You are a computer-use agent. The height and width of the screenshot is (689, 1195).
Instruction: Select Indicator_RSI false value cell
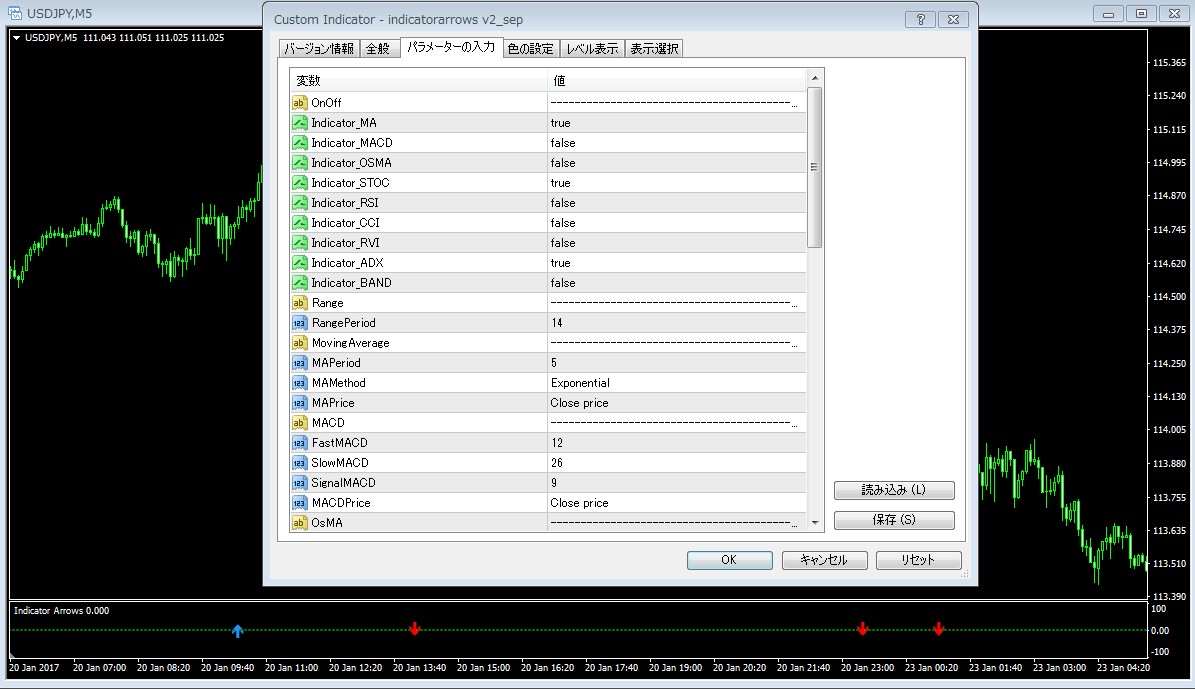click(x=677, y=203)
